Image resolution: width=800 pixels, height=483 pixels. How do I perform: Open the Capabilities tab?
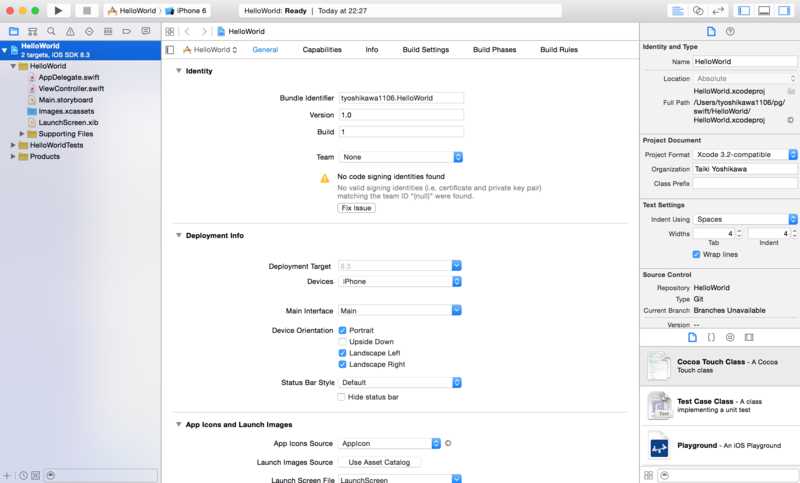tap(322, 50)
